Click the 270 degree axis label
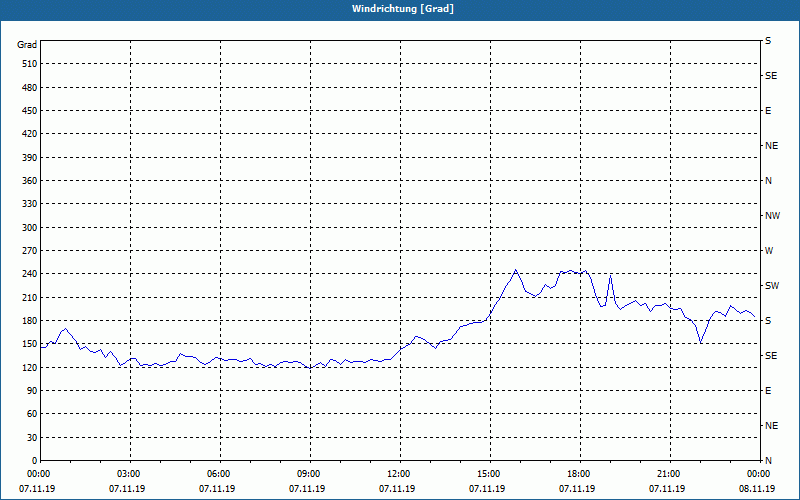This screenshot has width=800, height=500. tap(30, 251)
